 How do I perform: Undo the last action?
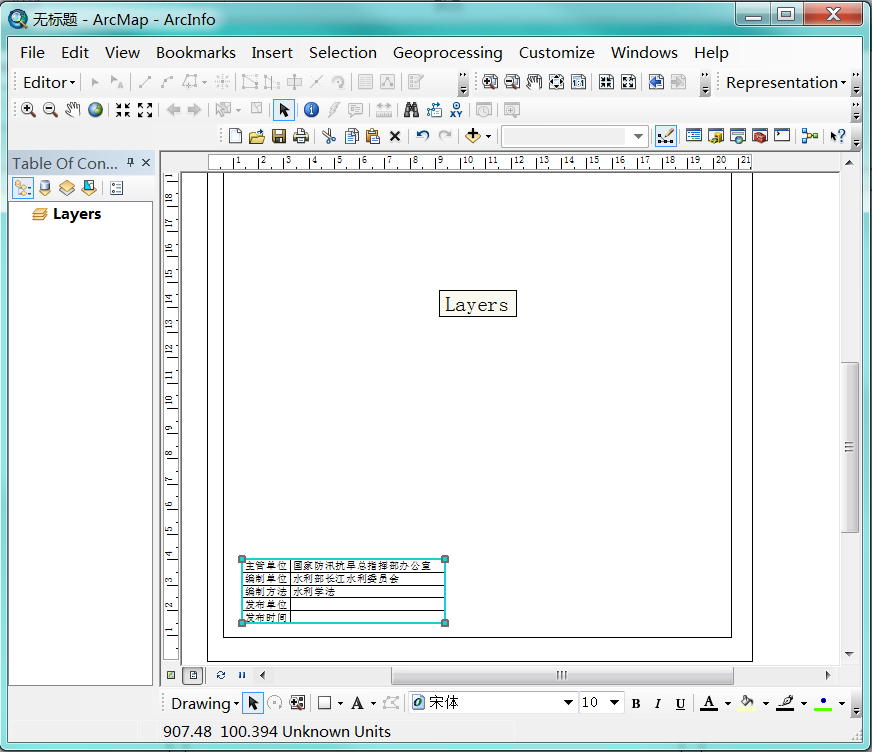click(423, 136)
